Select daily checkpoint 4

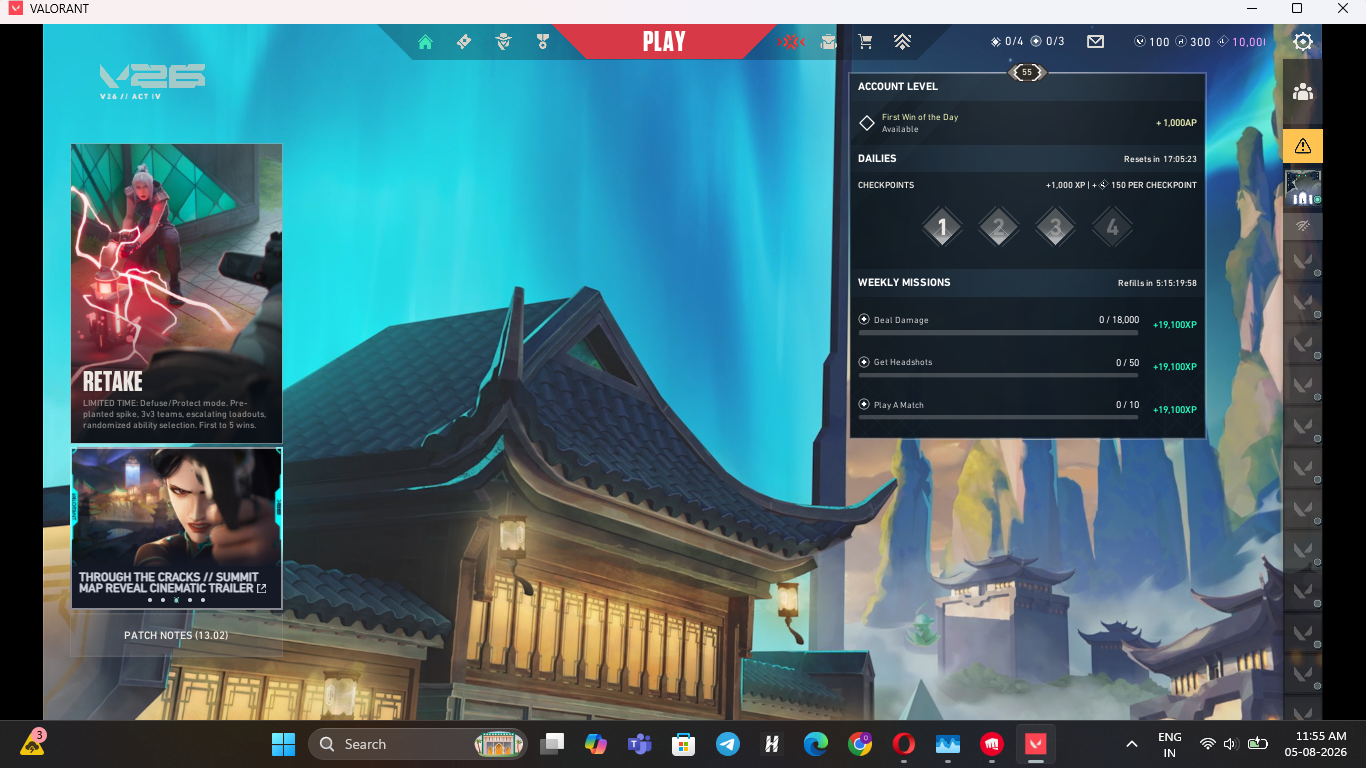tap(1112, 228)
